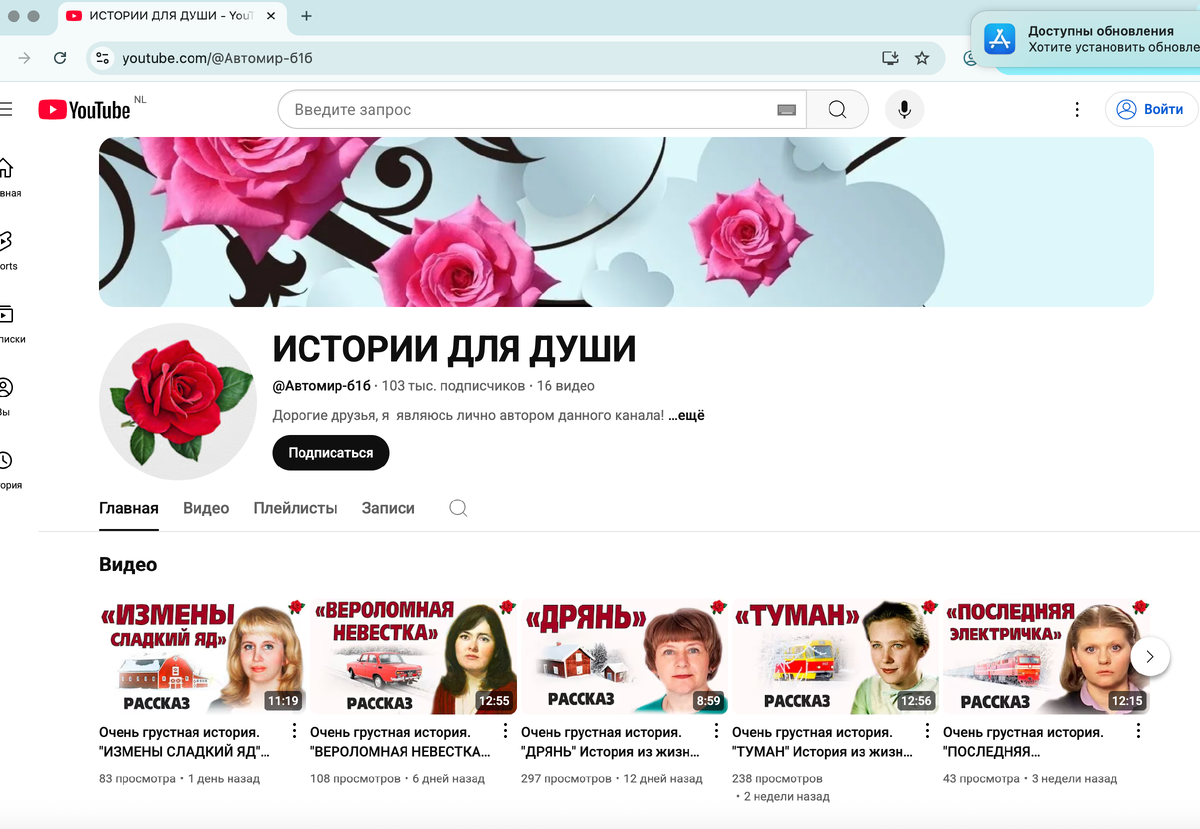Open the App Store update notification icon
Image resolution: width=1200 pixels, height=829 pixels.
[1000, 39]
